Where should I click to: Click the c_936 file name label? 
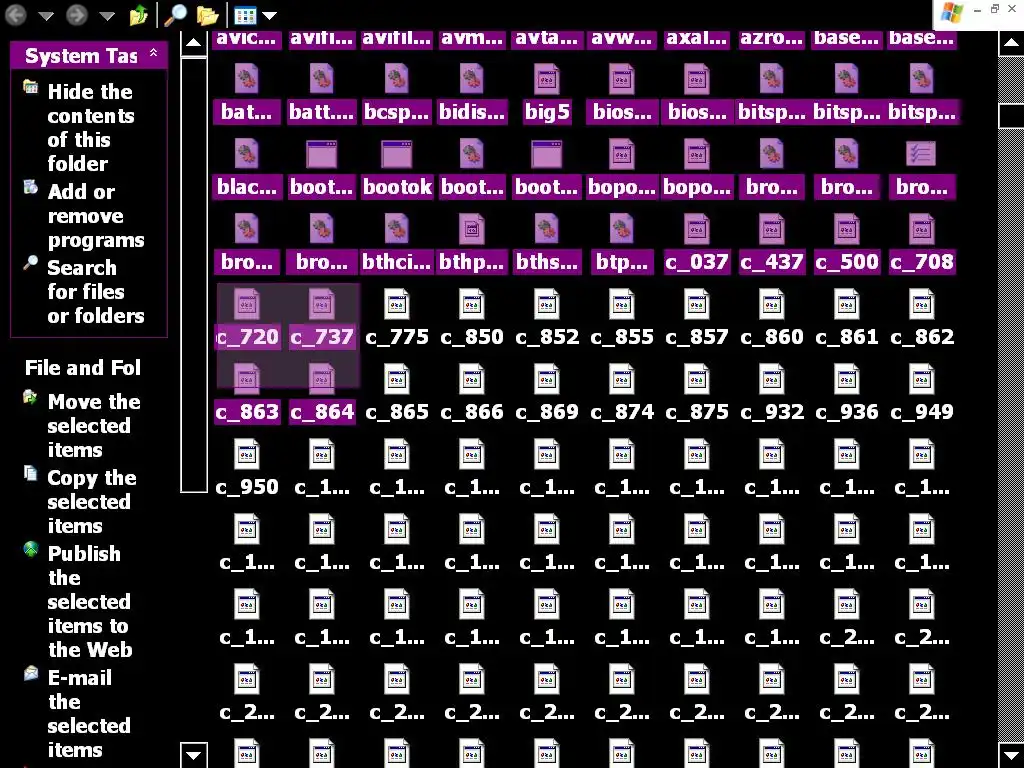pos(847,412)
